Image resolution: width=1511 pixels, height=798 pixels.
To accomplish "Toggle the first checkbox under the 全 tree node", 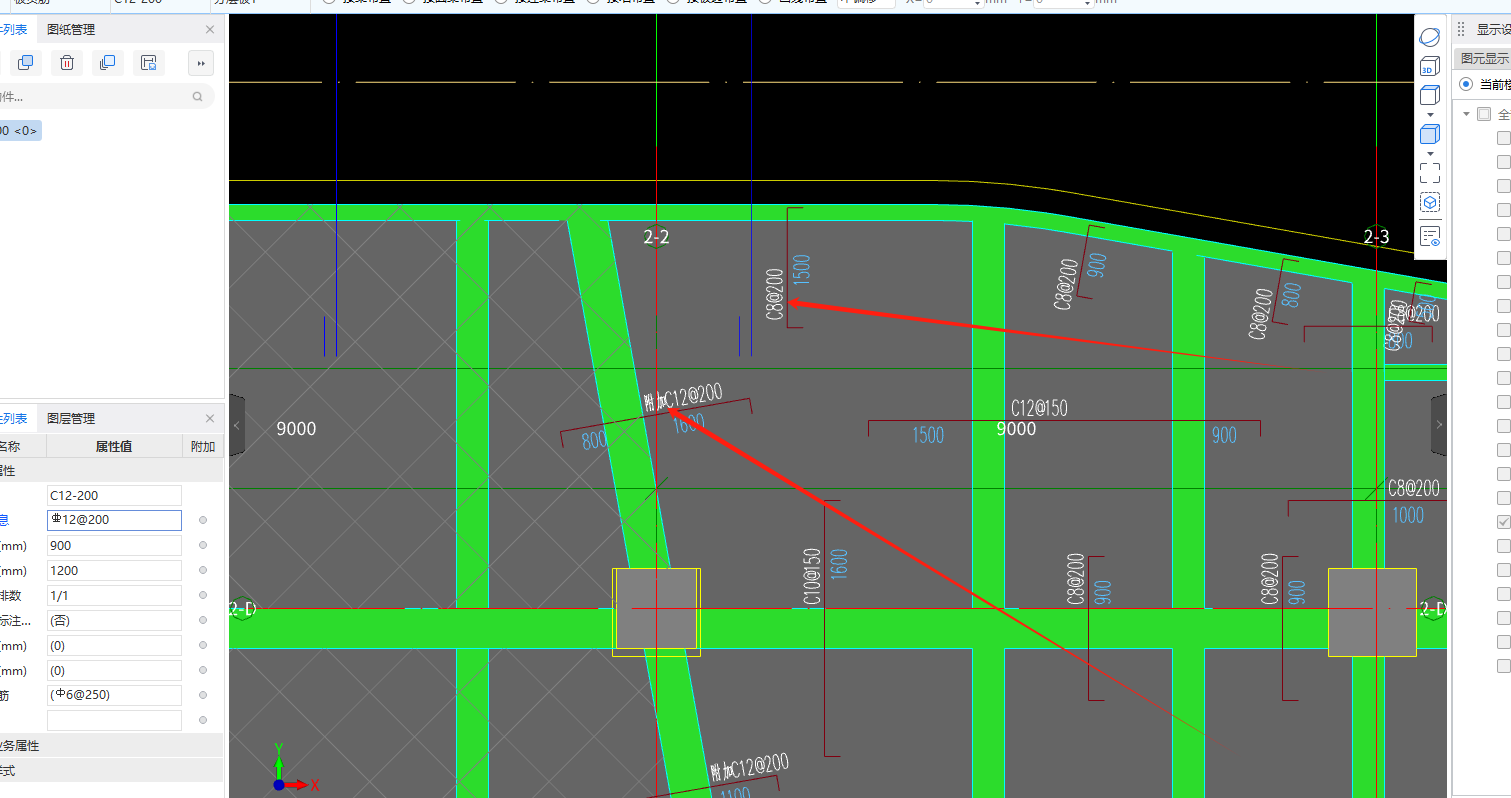I will (x=1503, y=138).
